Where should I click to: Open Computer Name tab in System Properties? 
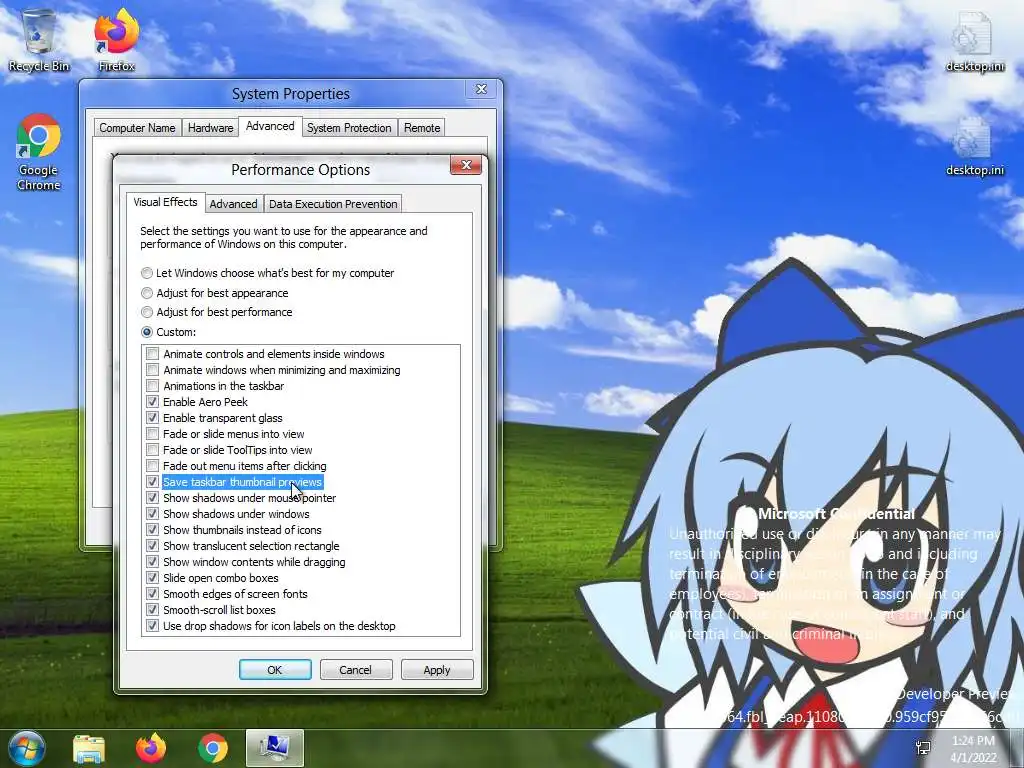pos(137,128)
